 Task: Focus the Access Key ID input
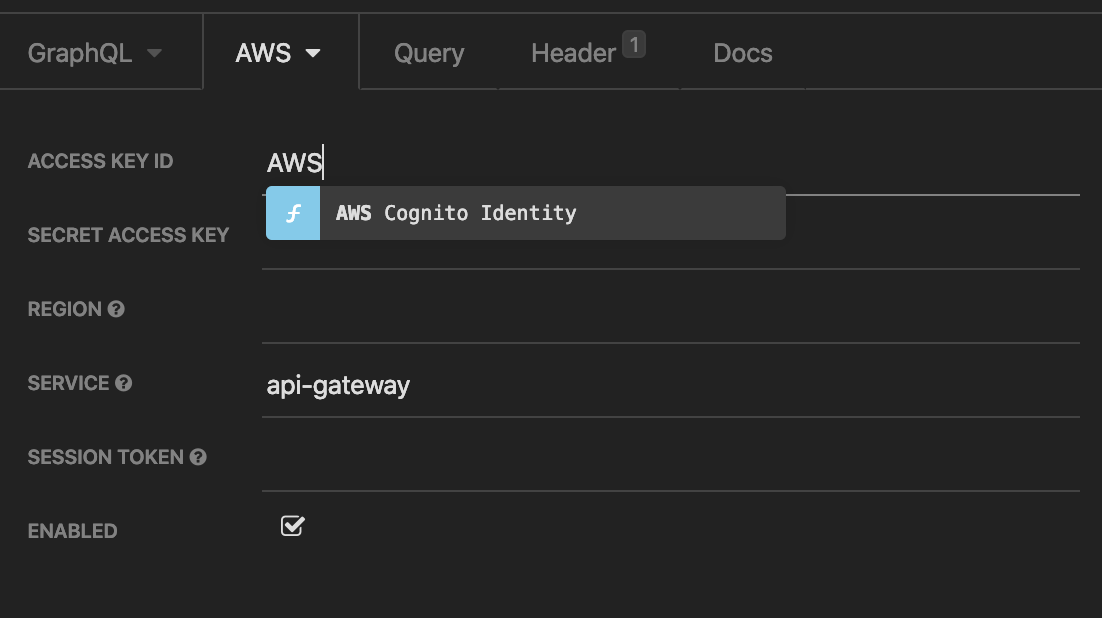click(x=670, y=162)
